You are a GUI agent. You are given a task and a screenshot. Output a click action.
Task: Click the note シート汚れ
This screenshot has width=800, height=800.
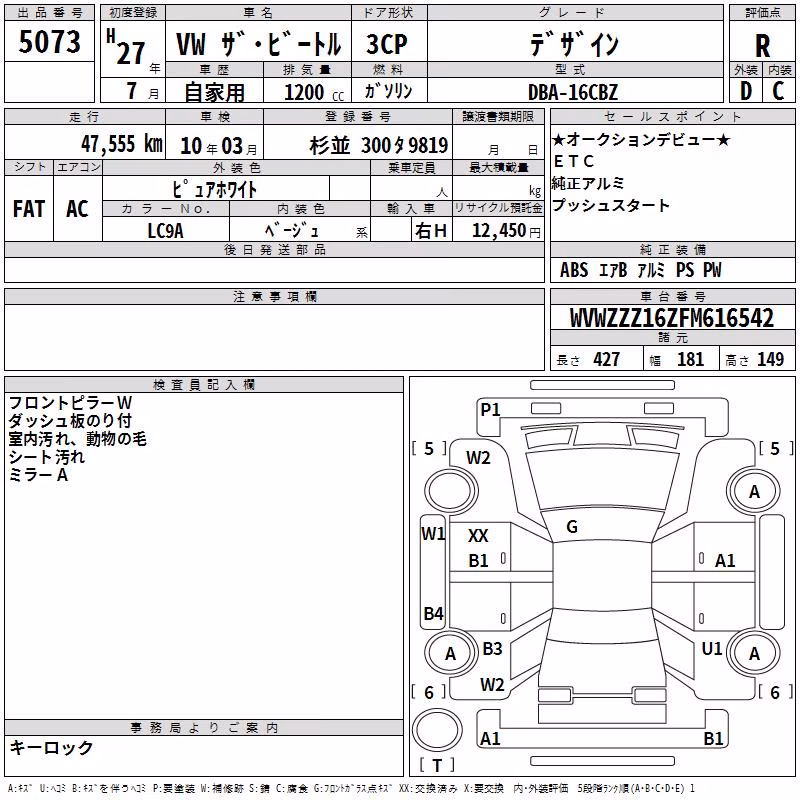46,457
